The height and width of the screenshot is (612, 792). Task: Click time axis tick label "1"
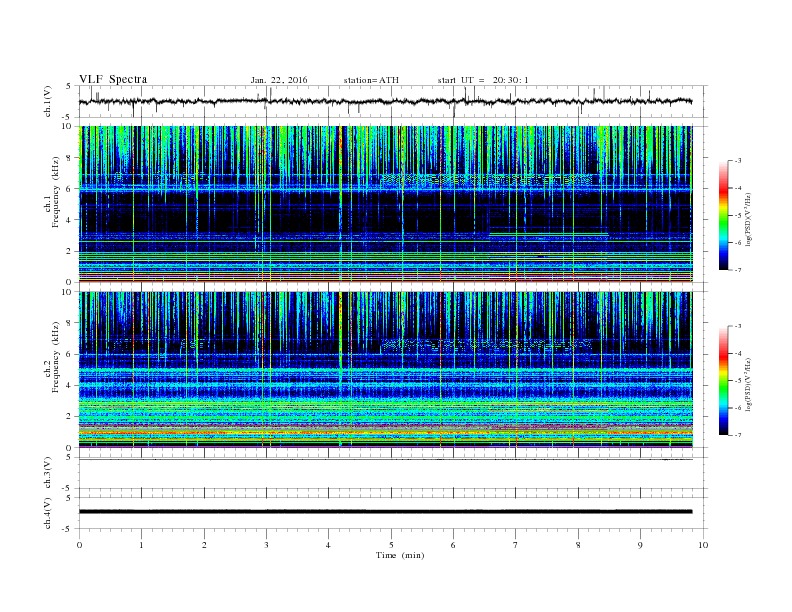pyautogui.click(x=141, y=545)
